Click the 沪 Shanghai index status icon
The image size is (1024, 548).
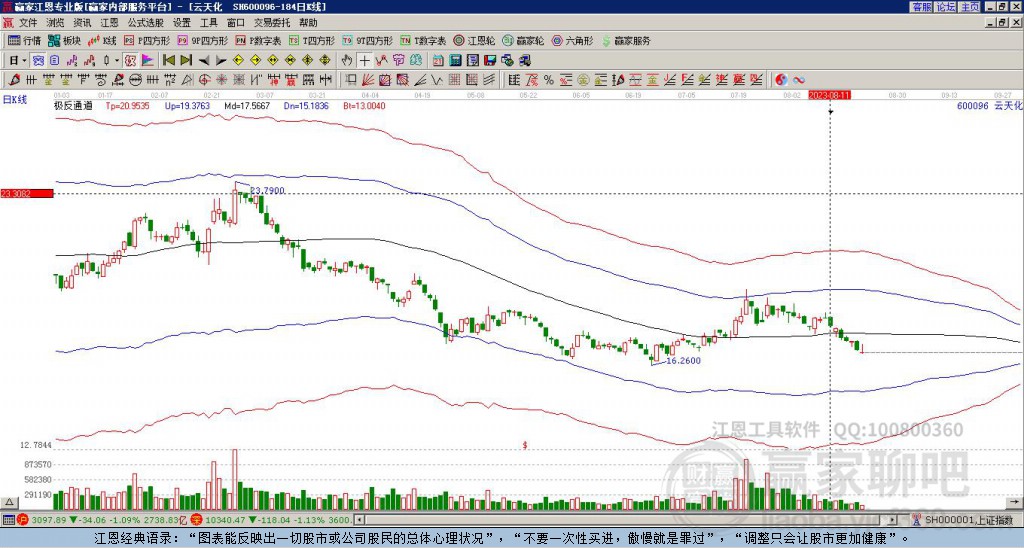coord(23,520)
